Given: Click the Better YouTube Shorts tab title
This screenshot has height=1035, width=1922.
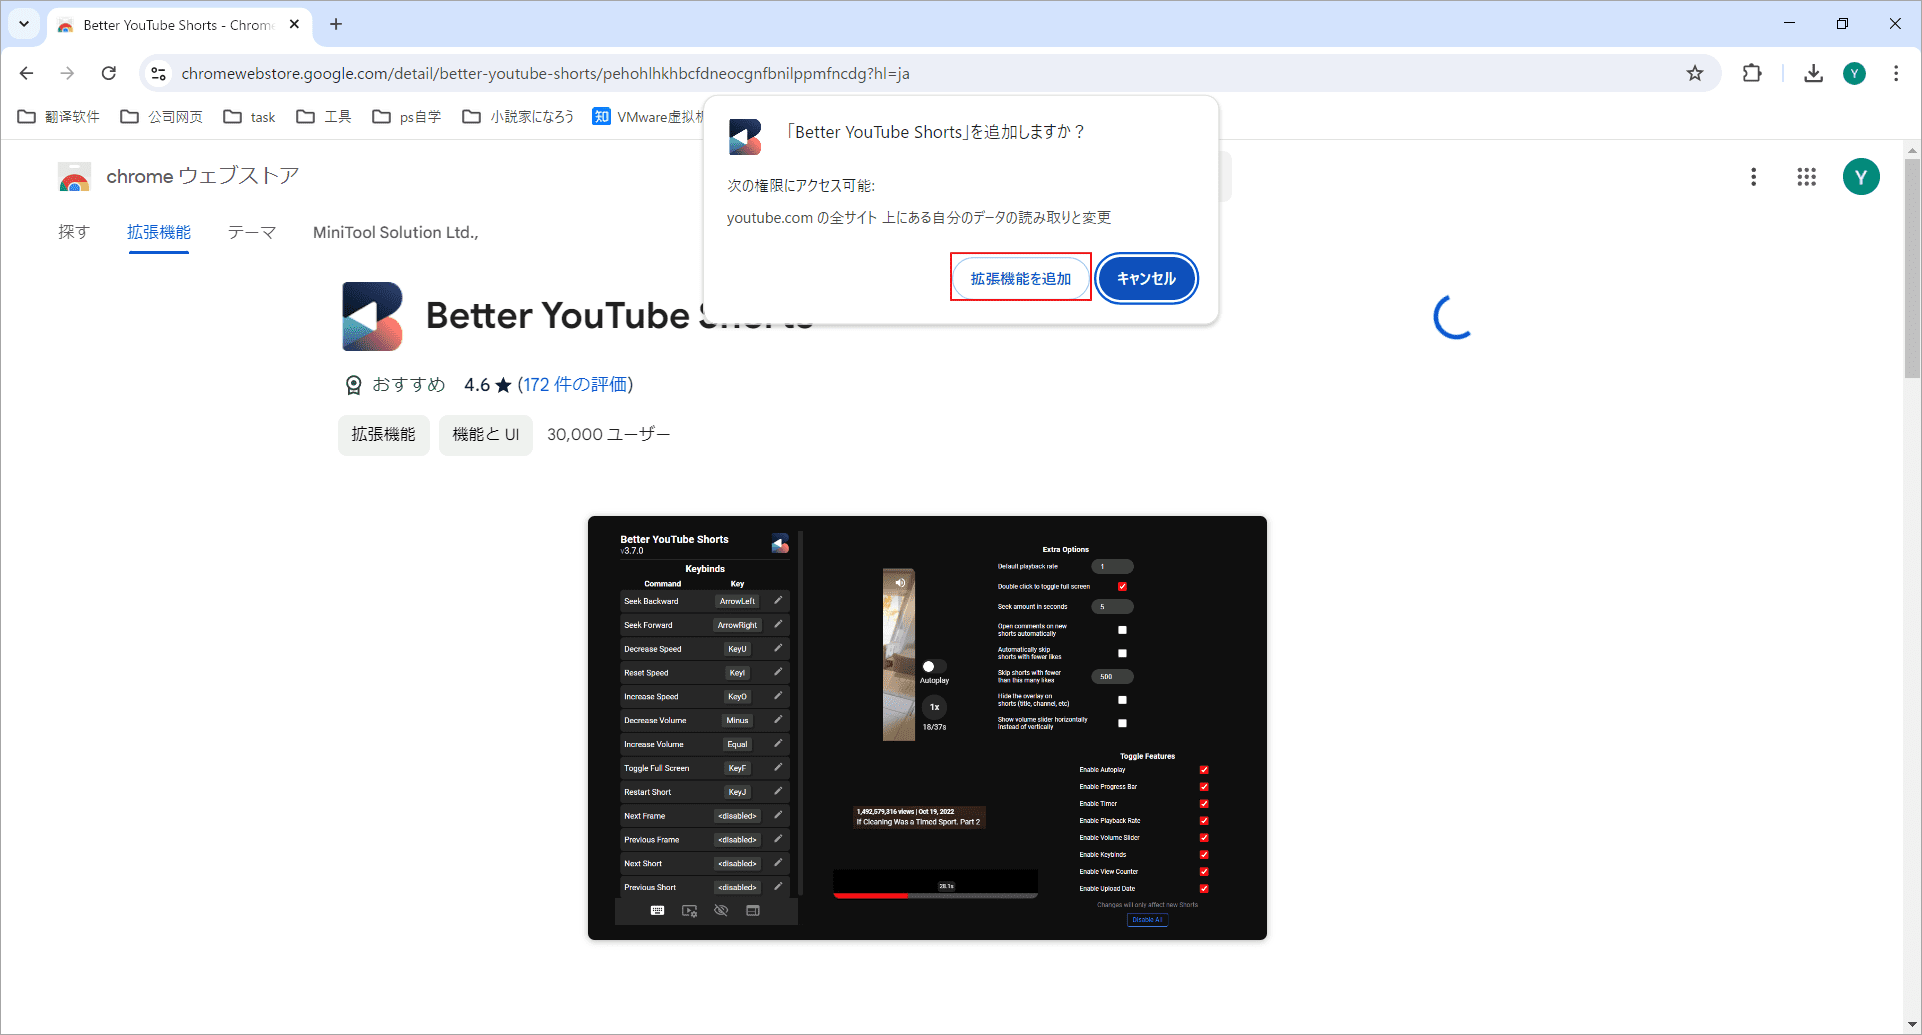Looking at the screenshot, I should point(178,25).
